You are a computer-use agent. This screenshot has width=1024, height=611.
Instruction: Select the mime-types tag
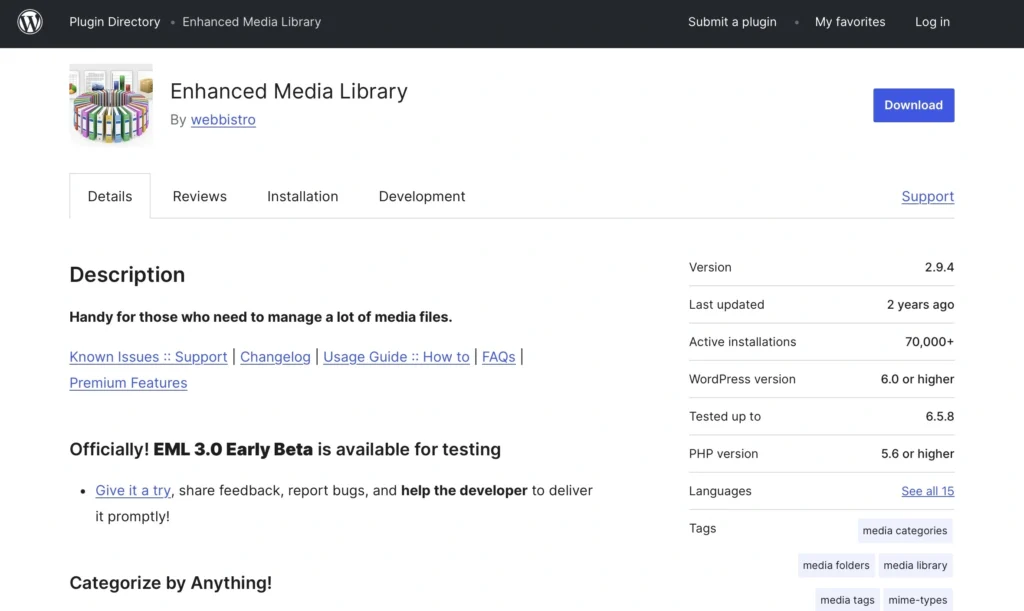tap(918, 600)
